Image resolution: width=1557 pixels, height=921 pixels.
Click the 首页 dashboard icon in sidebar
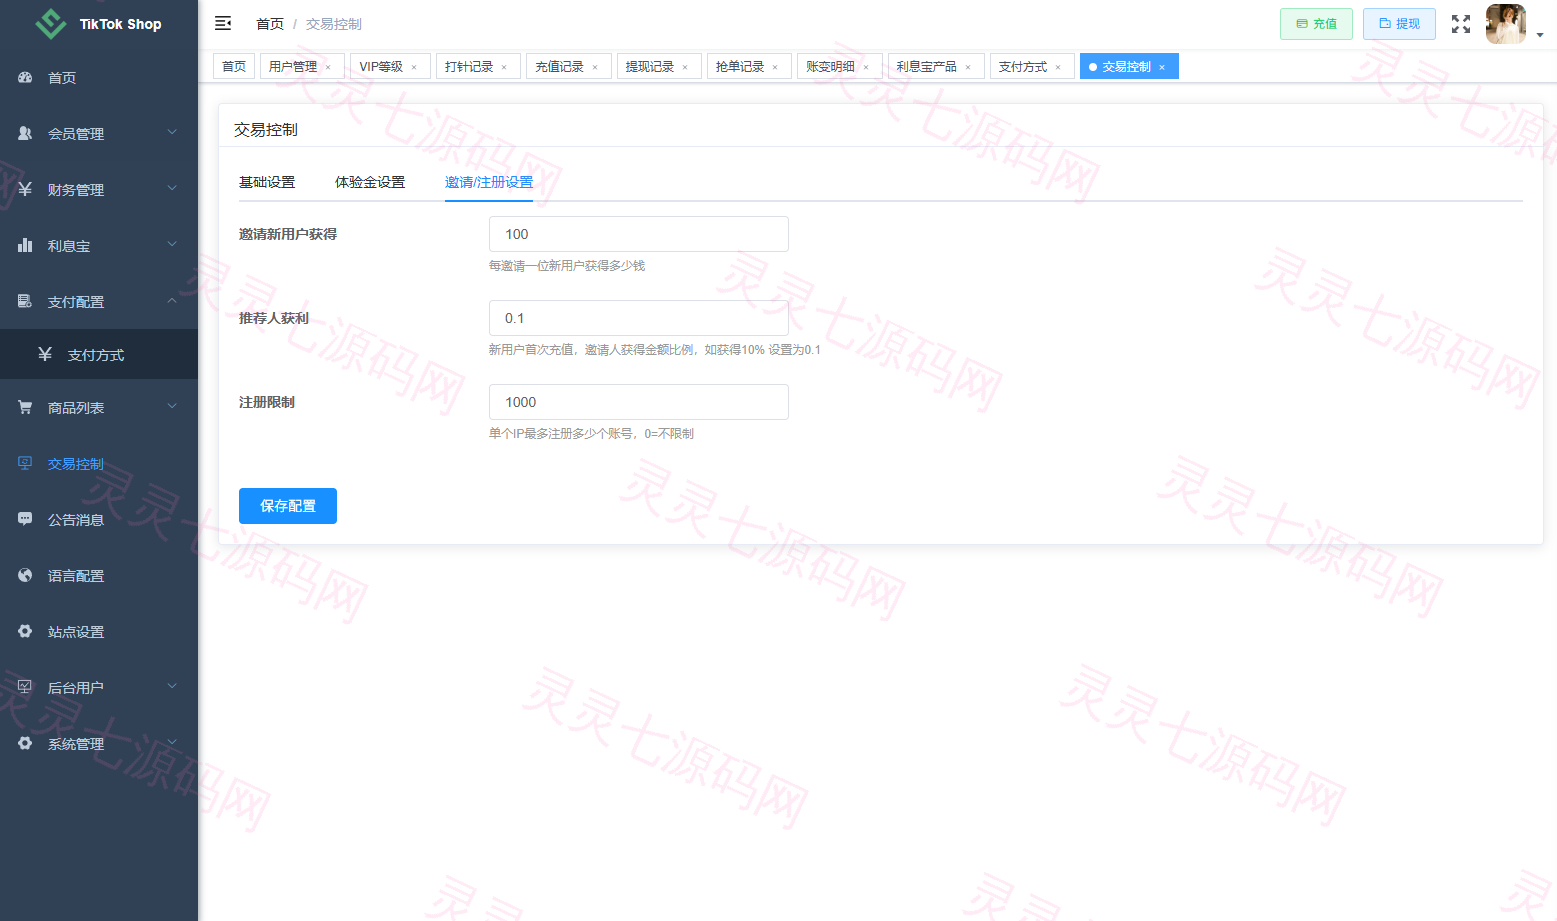[x=25, y=77]
